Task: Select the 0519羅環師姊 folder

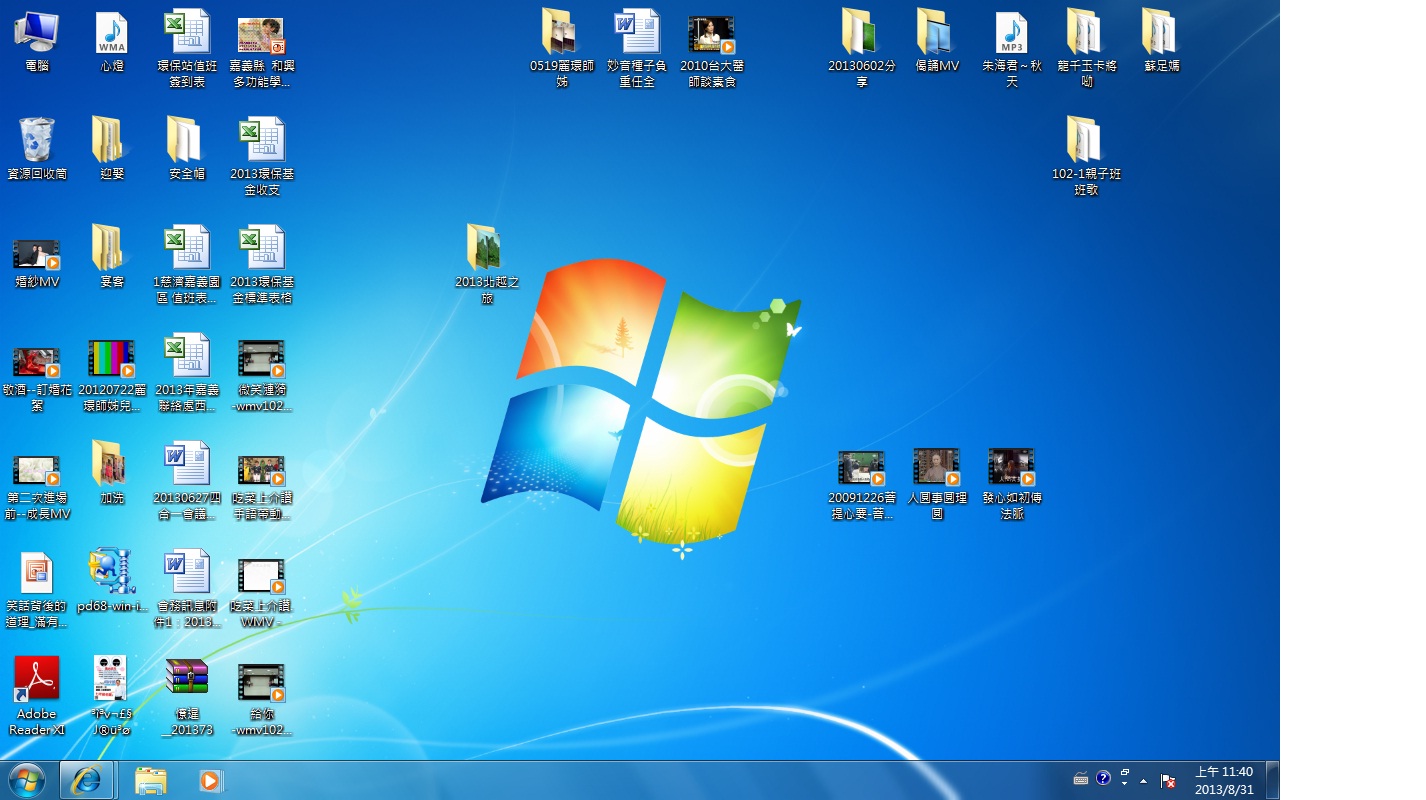Action: (562, 48)
